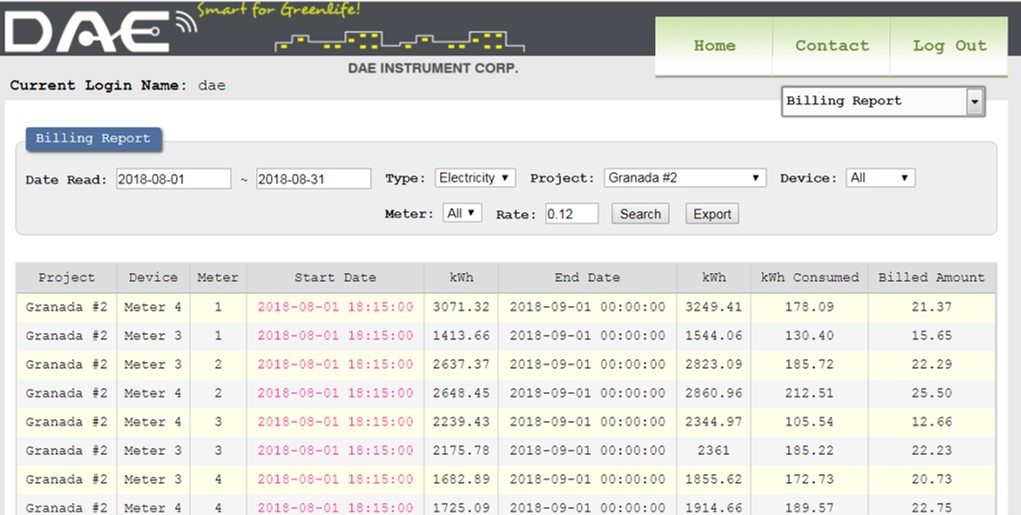
Task: Click start kWh reading 1682.89
Action: pos(461,479)
